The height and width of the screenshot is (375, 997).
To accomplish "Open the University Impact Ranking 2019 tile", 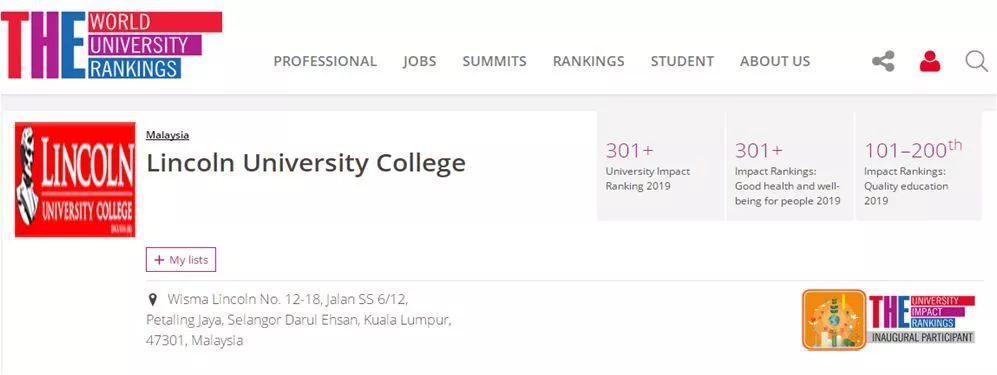I will pos(660,166).
